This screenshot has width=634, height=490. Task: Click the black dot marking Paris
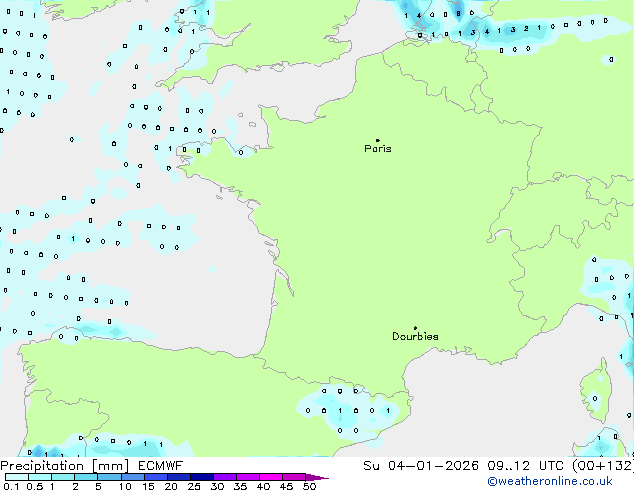click(378, 140)
